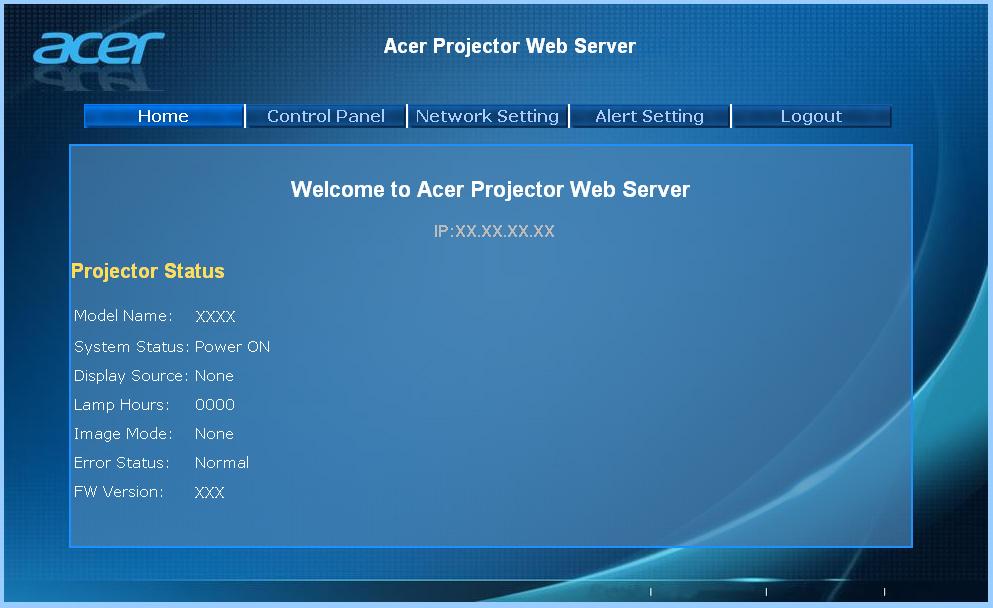
Task: Click the acer logo
Action: [99, 48]
